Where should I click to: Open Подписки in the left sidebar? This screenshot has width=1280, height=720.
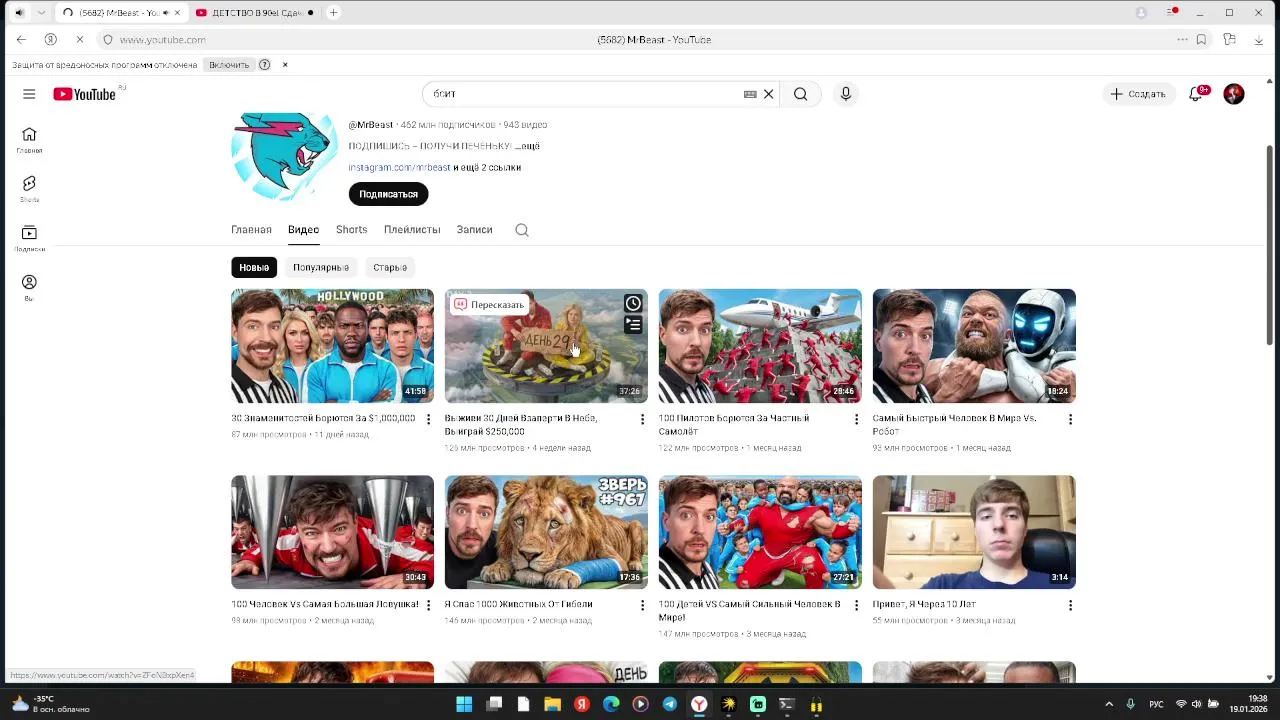[29, 238]
